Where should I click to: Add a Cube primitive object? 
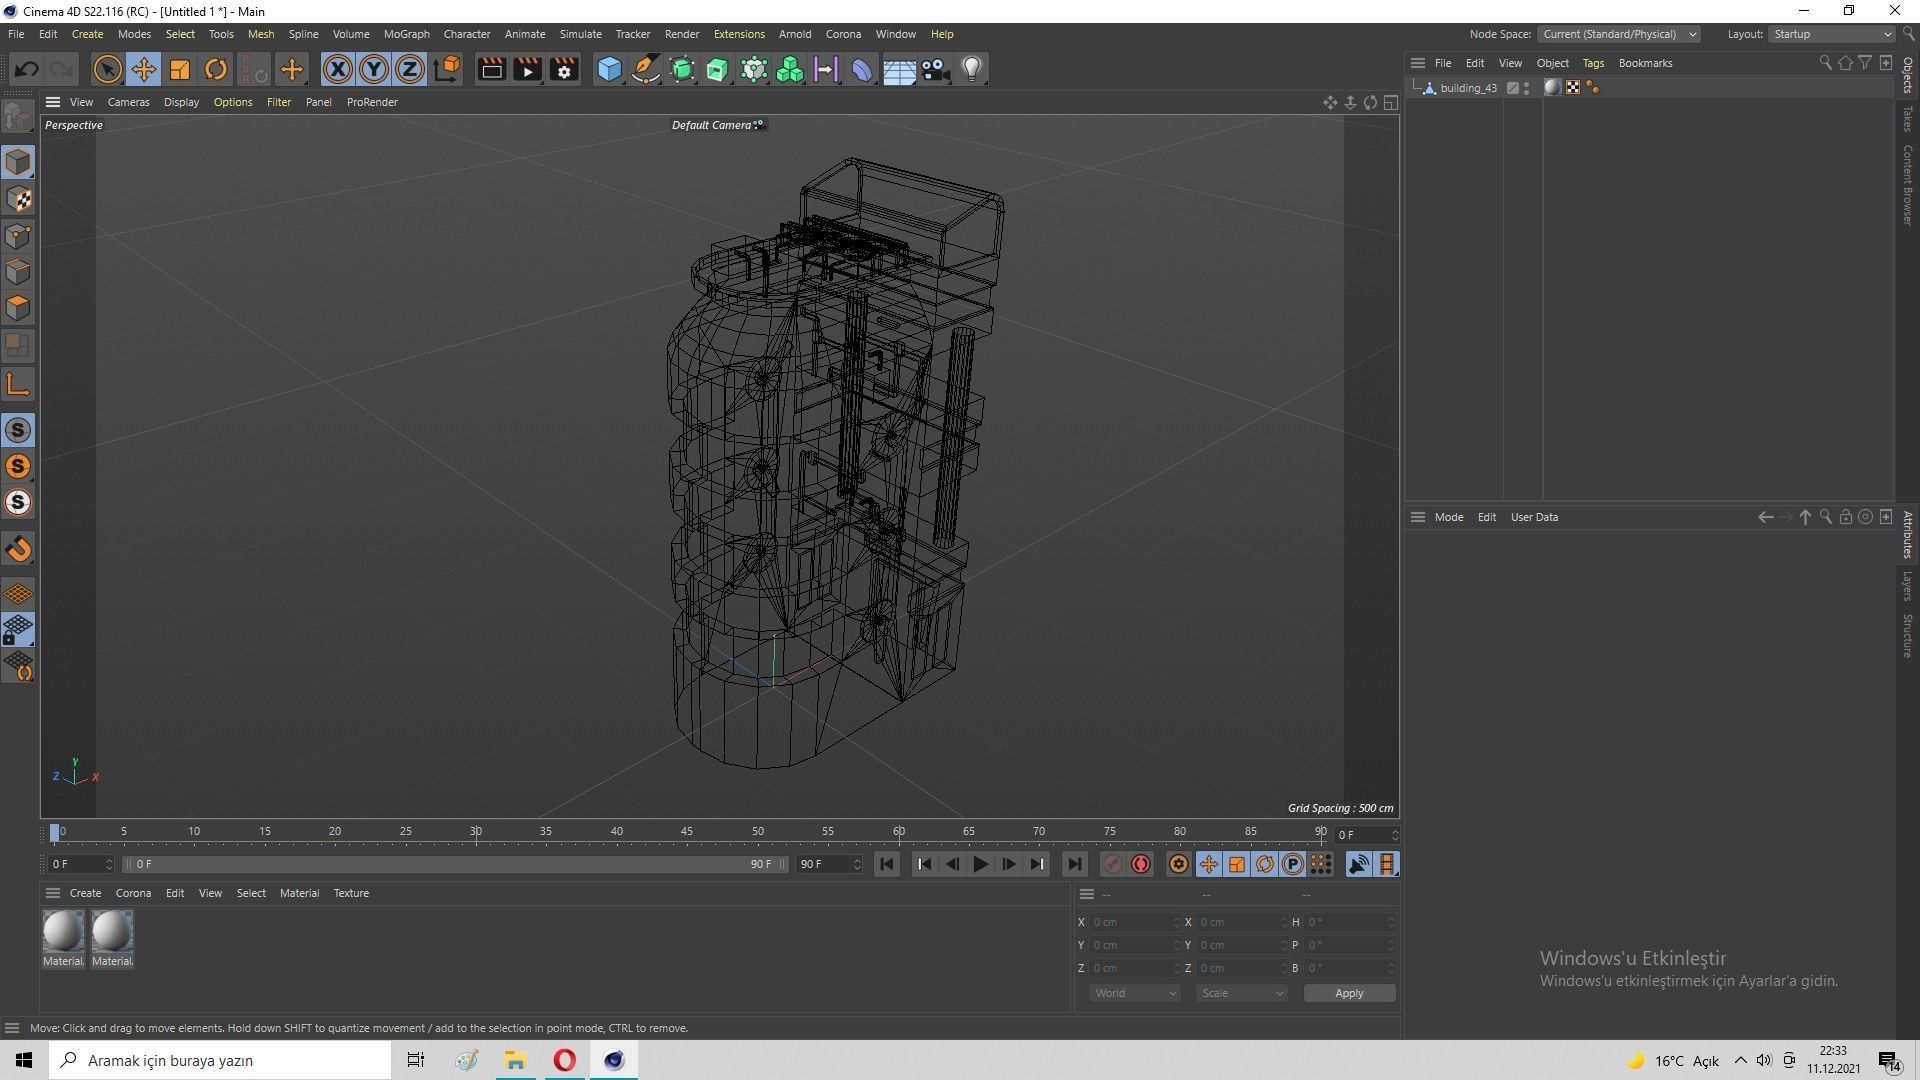[x=609, y=69]
